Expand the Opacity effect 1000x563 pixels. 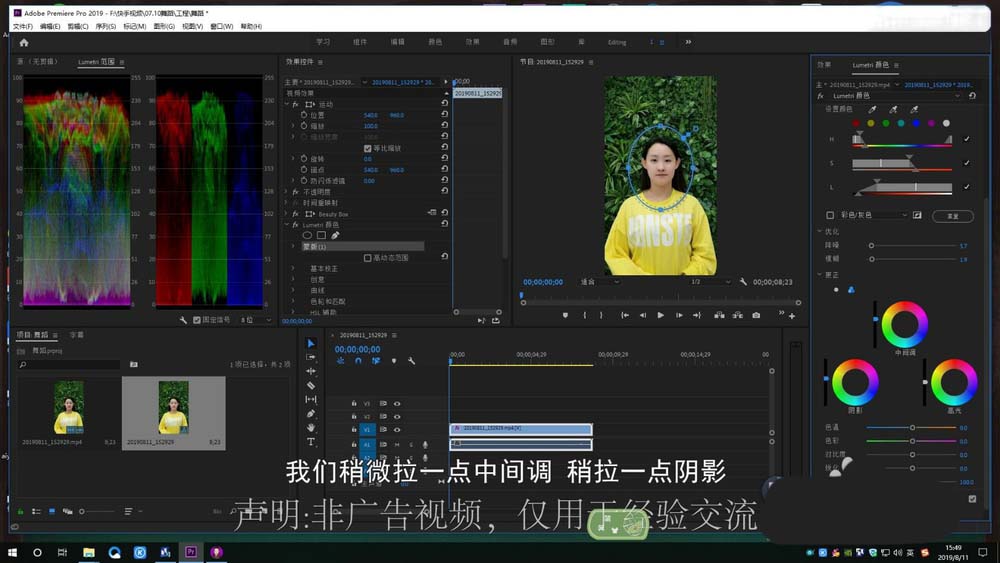pos(286,191)
